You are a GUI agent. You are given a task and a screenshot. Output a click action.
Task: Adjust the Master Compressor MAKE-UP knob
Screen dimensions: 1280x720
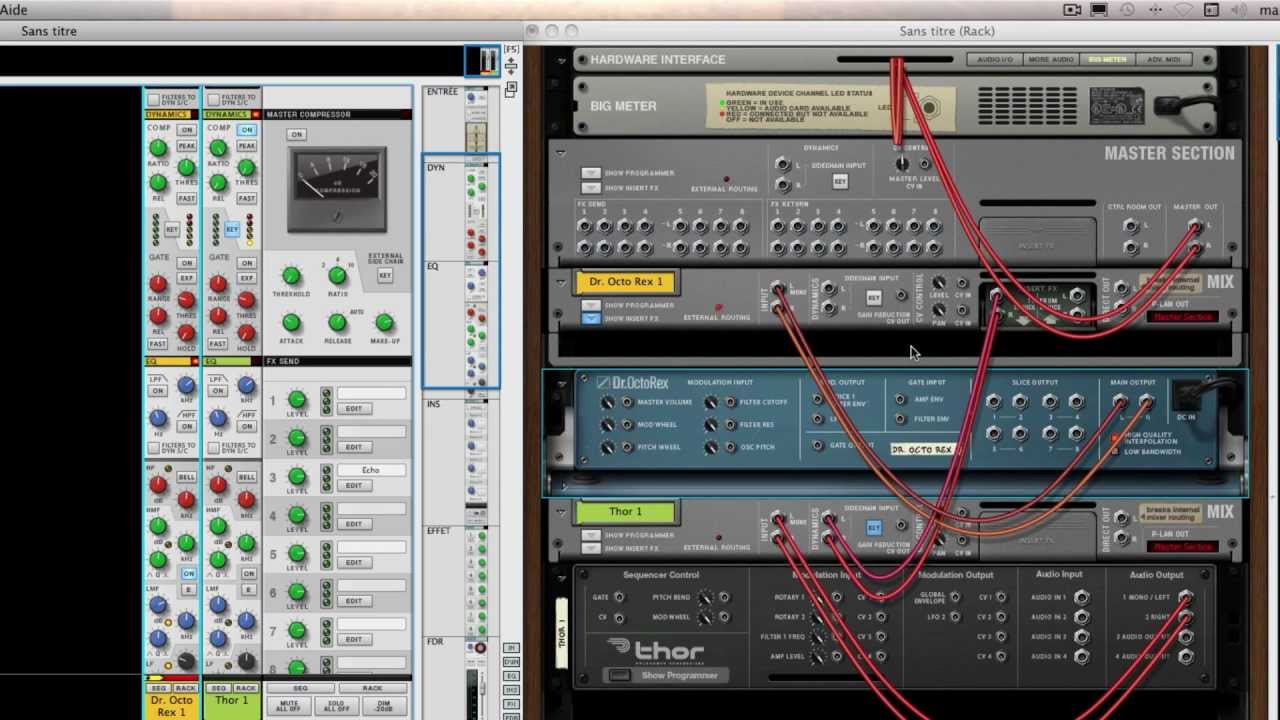(x=384, y=322)
